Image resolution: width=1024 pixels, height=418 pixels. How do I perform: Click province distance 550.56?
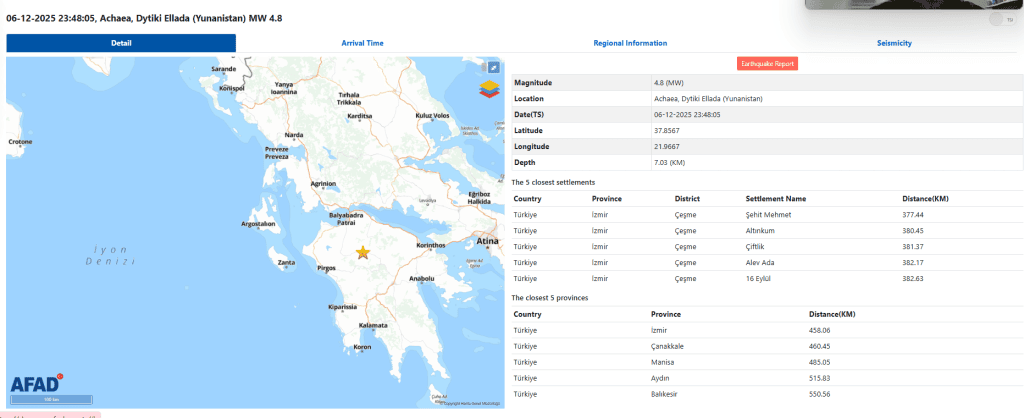820,394
